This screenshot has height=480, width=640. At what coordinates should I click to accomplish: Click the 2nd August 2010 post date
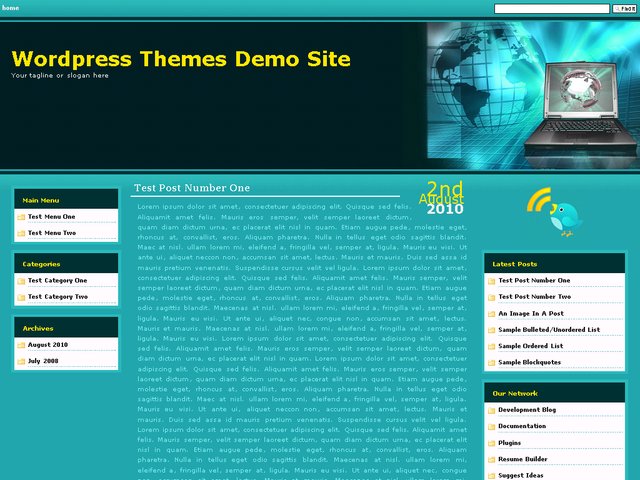441,198
